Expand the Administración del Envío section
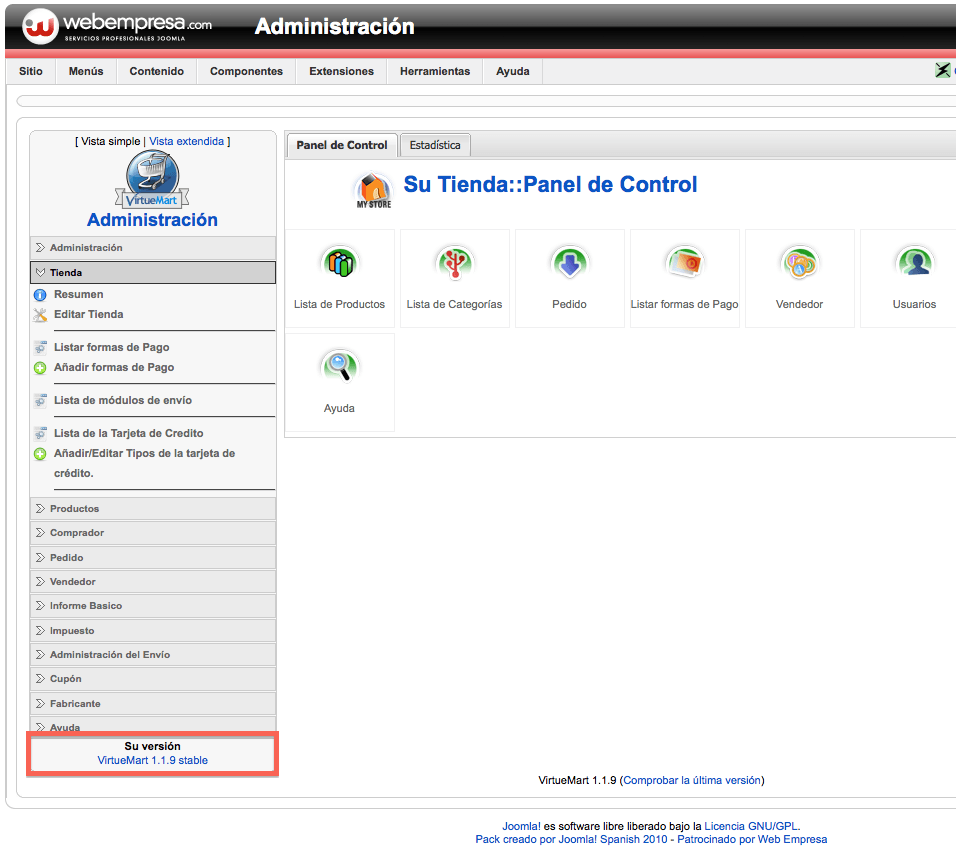956x857 pixels. tap(152, 655)
